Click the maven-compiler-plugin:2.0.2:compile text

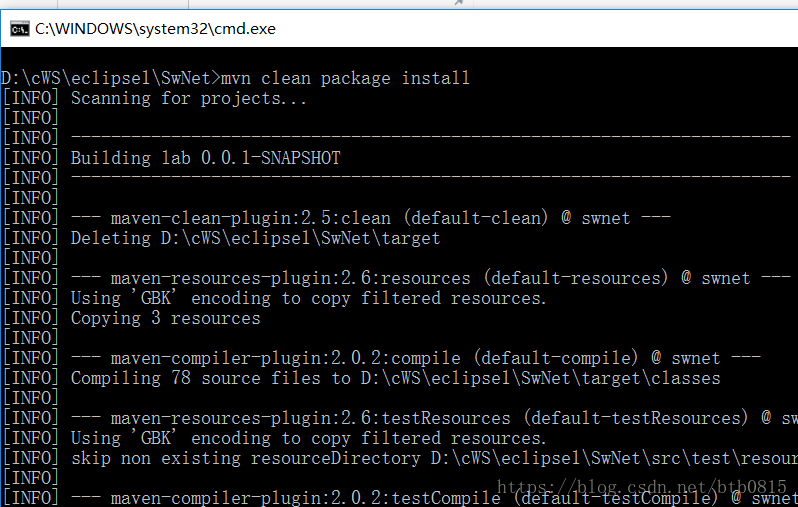click(286, 358)
